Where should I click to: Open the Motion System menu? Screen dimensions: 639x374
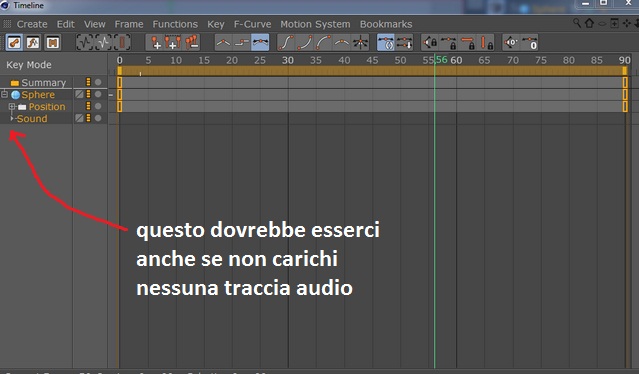pos(315,24)
